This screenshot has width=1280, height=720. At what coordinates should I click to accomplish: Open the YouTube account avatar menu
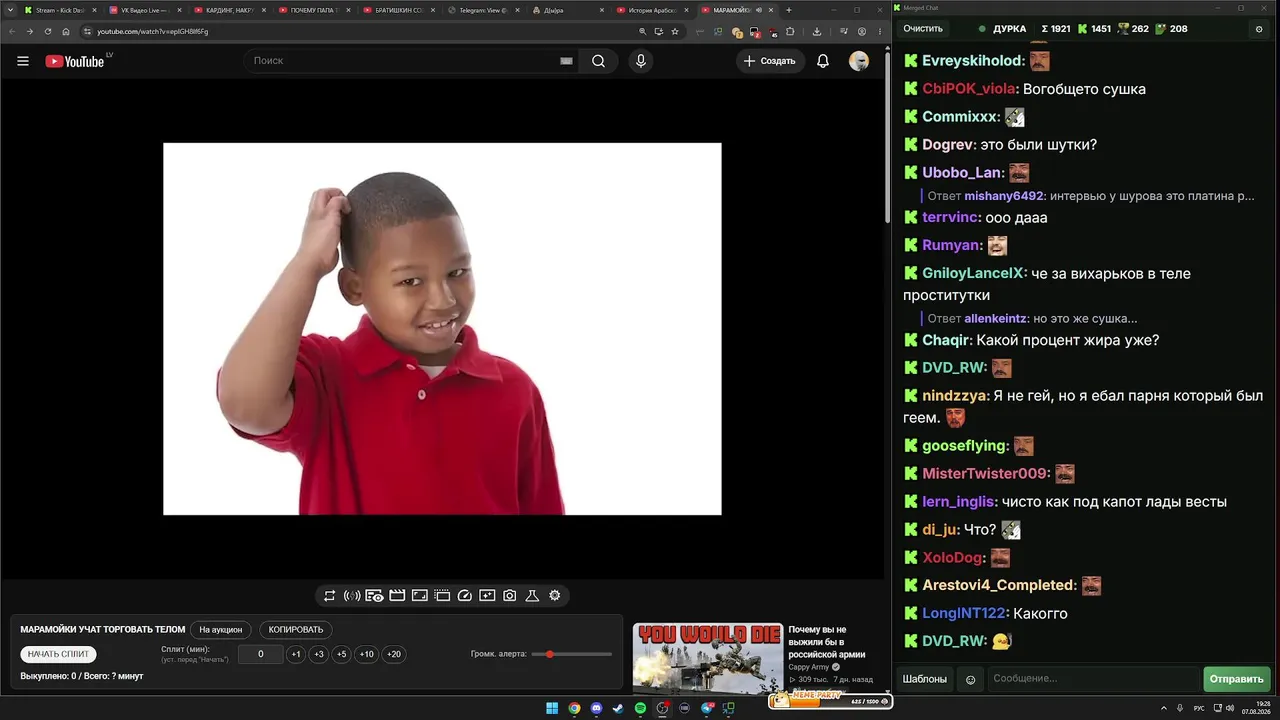[859, 61]
